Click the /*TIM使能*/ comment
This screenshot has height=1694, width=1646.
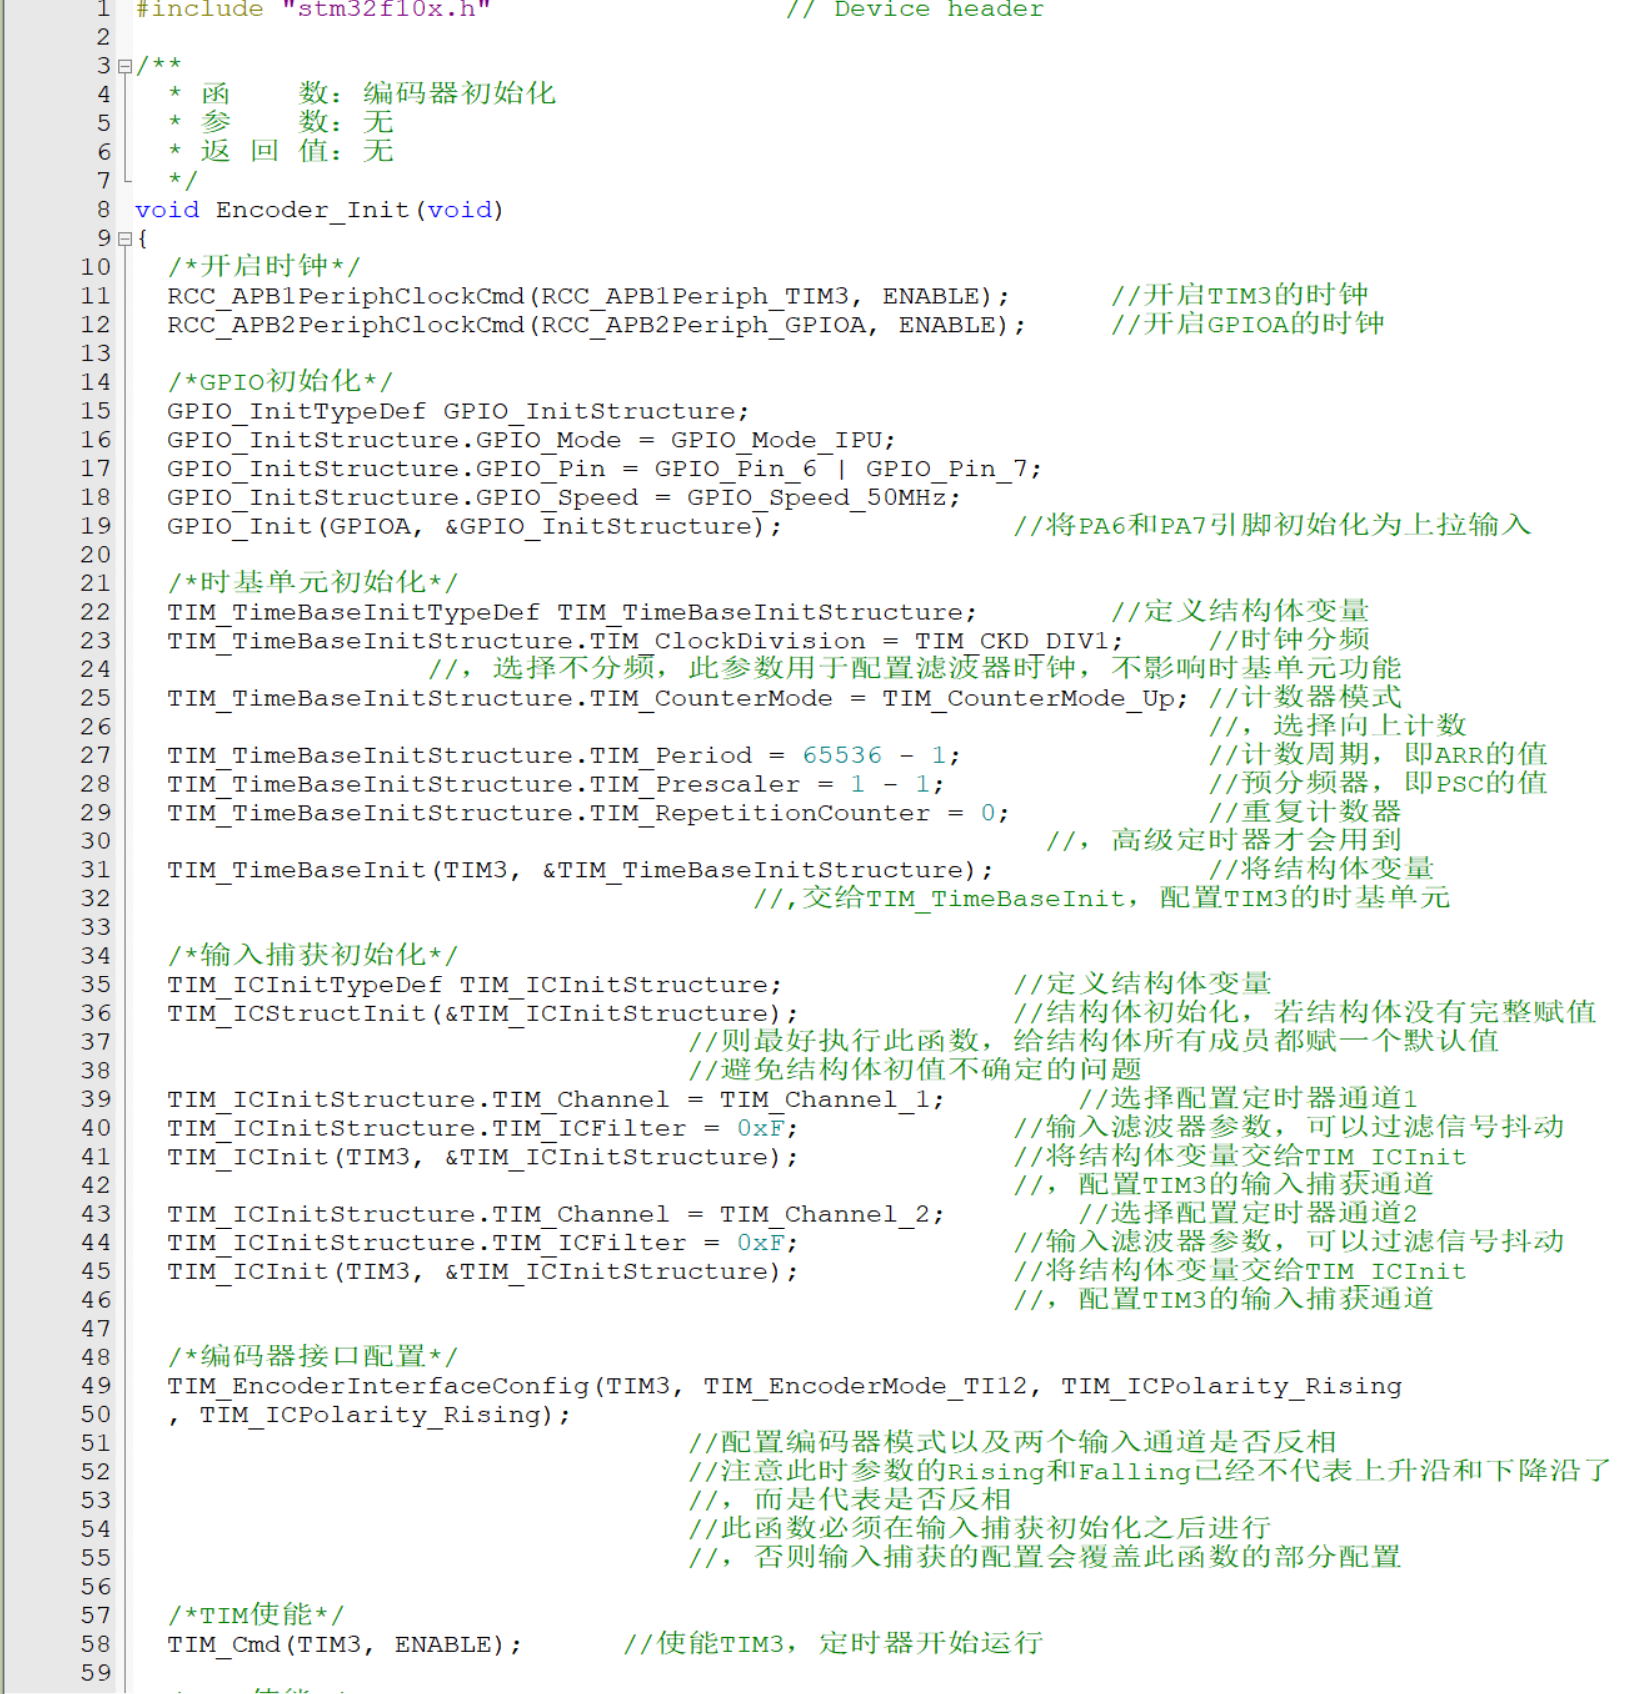pos(255,1615)
